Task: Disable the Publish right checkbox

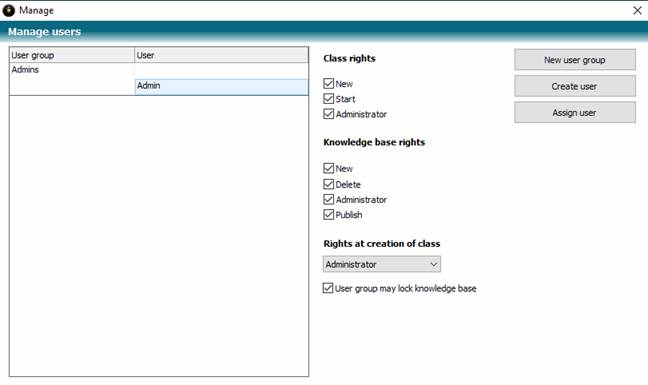Action: coord(329,215)
